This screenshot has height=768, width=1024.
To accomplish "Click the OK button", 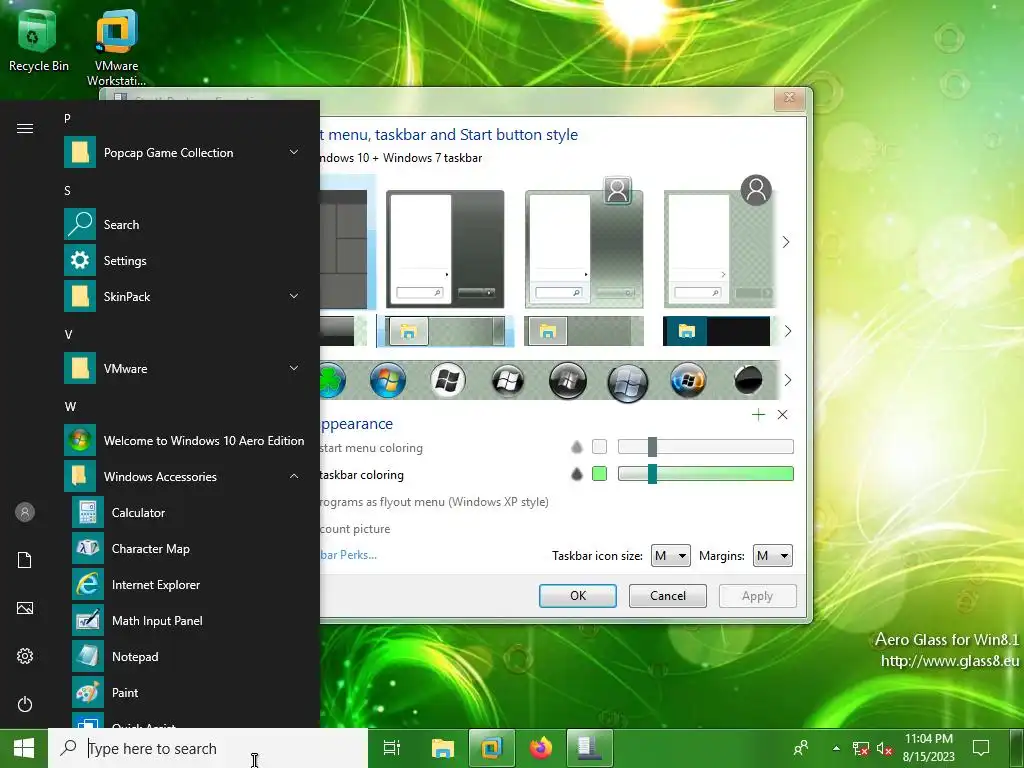I will click(x=578, y=596).
